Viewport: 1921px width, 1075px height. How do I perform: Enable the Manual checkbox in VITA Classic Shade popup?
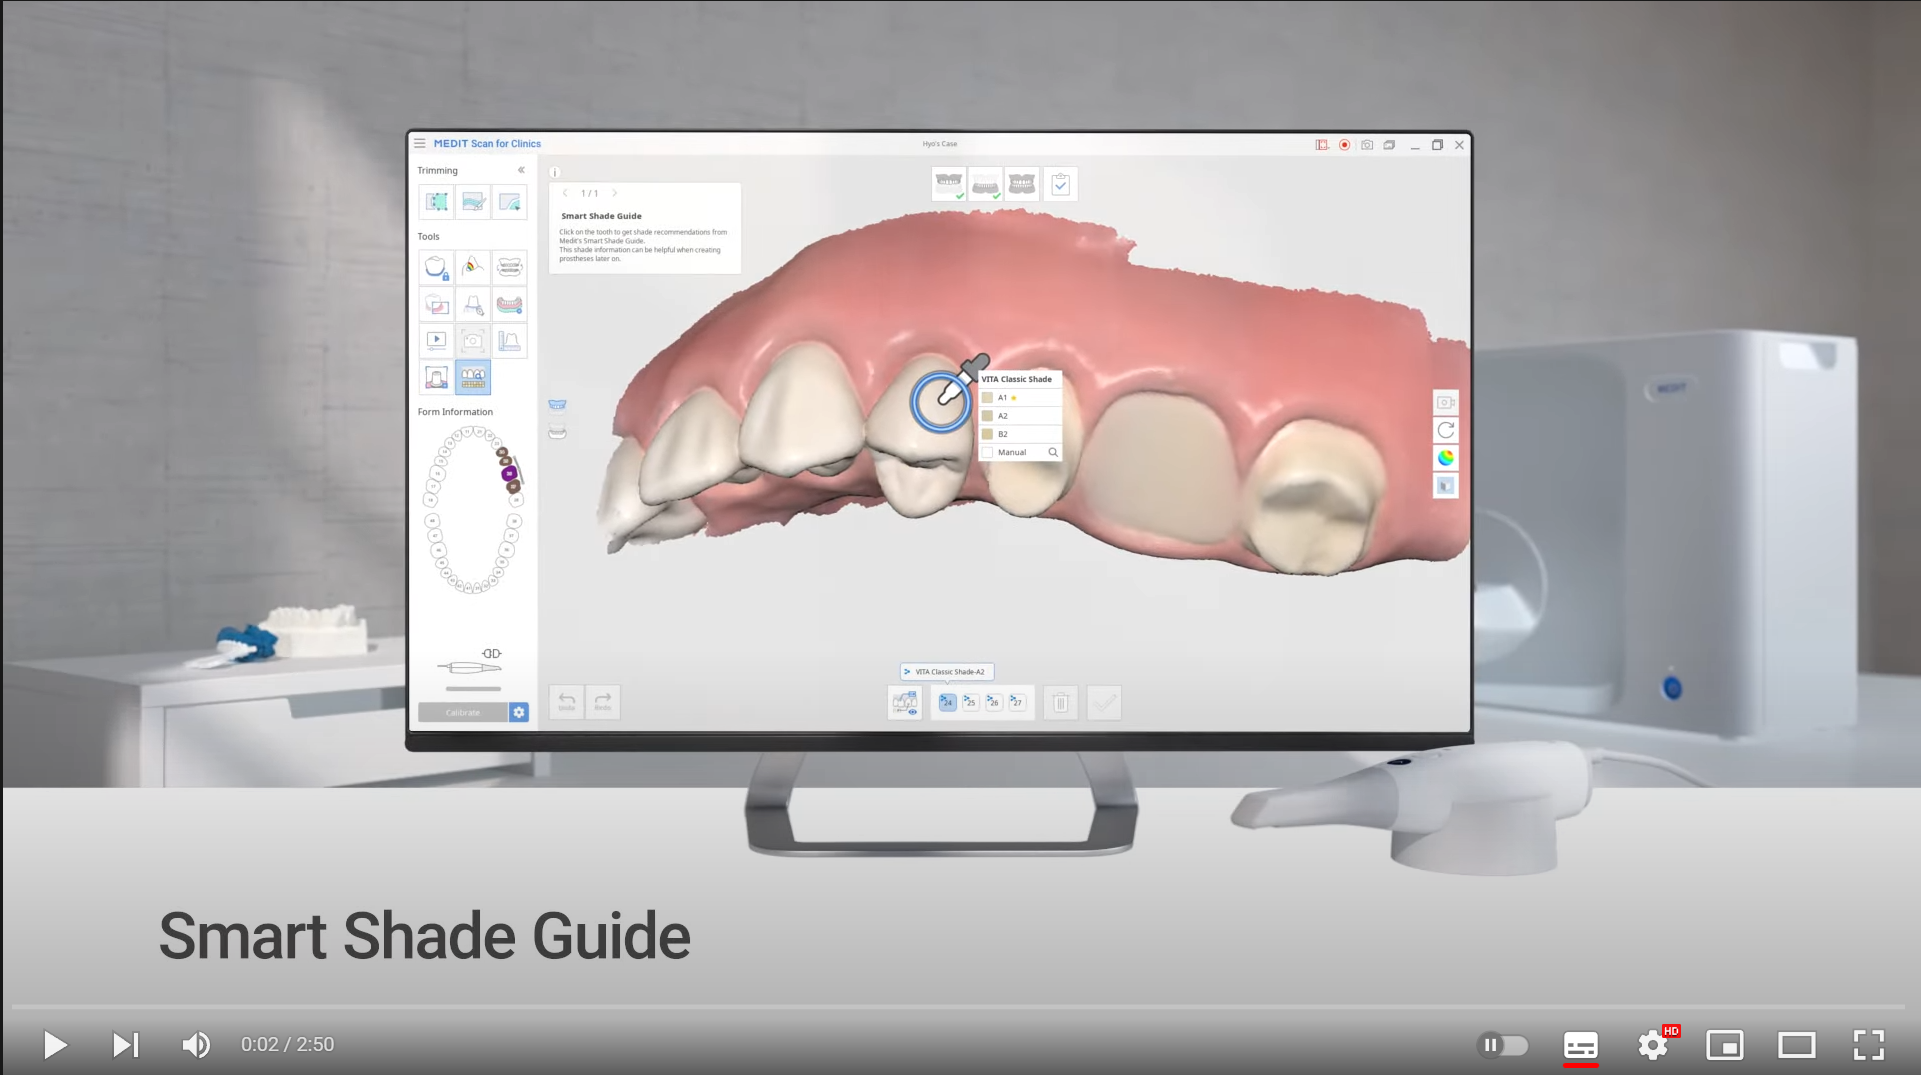pos(989,452)
